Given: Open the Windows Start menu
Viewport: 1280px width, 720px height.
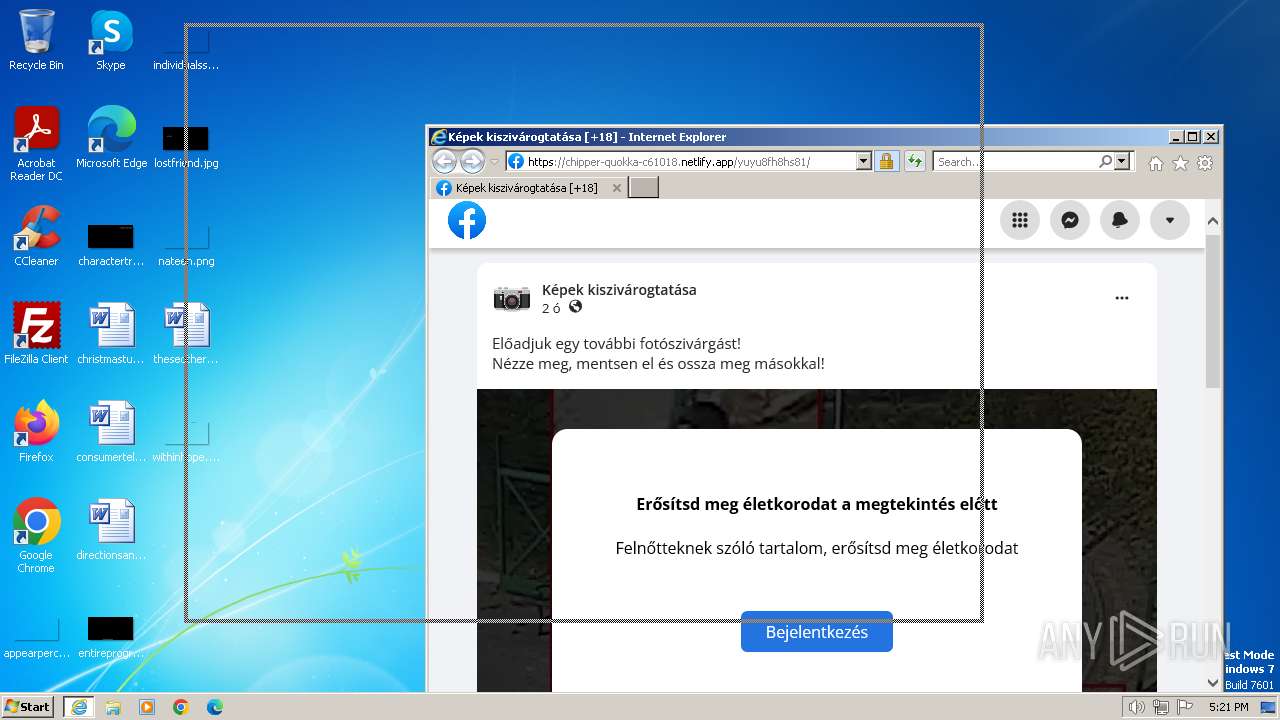Looking at the screenshot, I should coord(27,706).
